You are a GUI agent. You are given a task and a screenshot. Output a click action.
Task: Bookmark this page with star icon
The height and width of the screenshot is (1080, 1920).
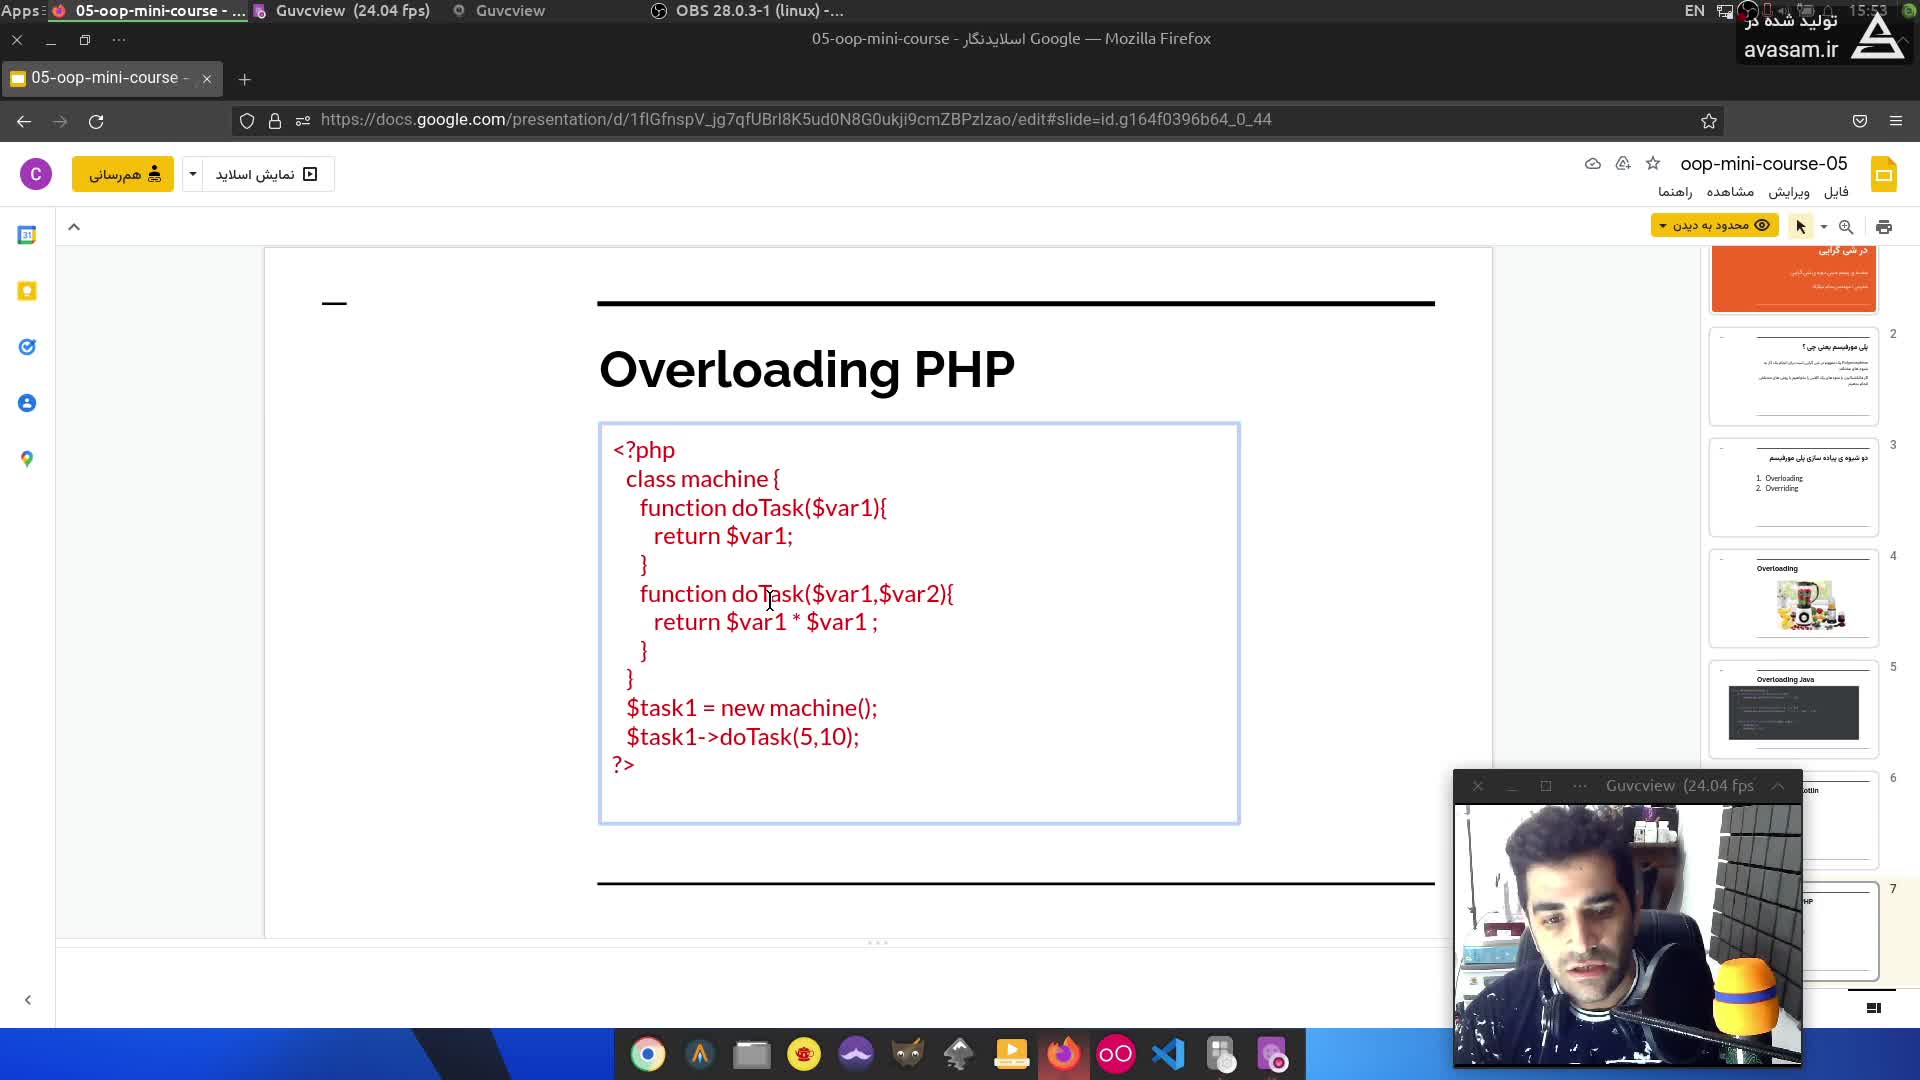(1709, 121)
